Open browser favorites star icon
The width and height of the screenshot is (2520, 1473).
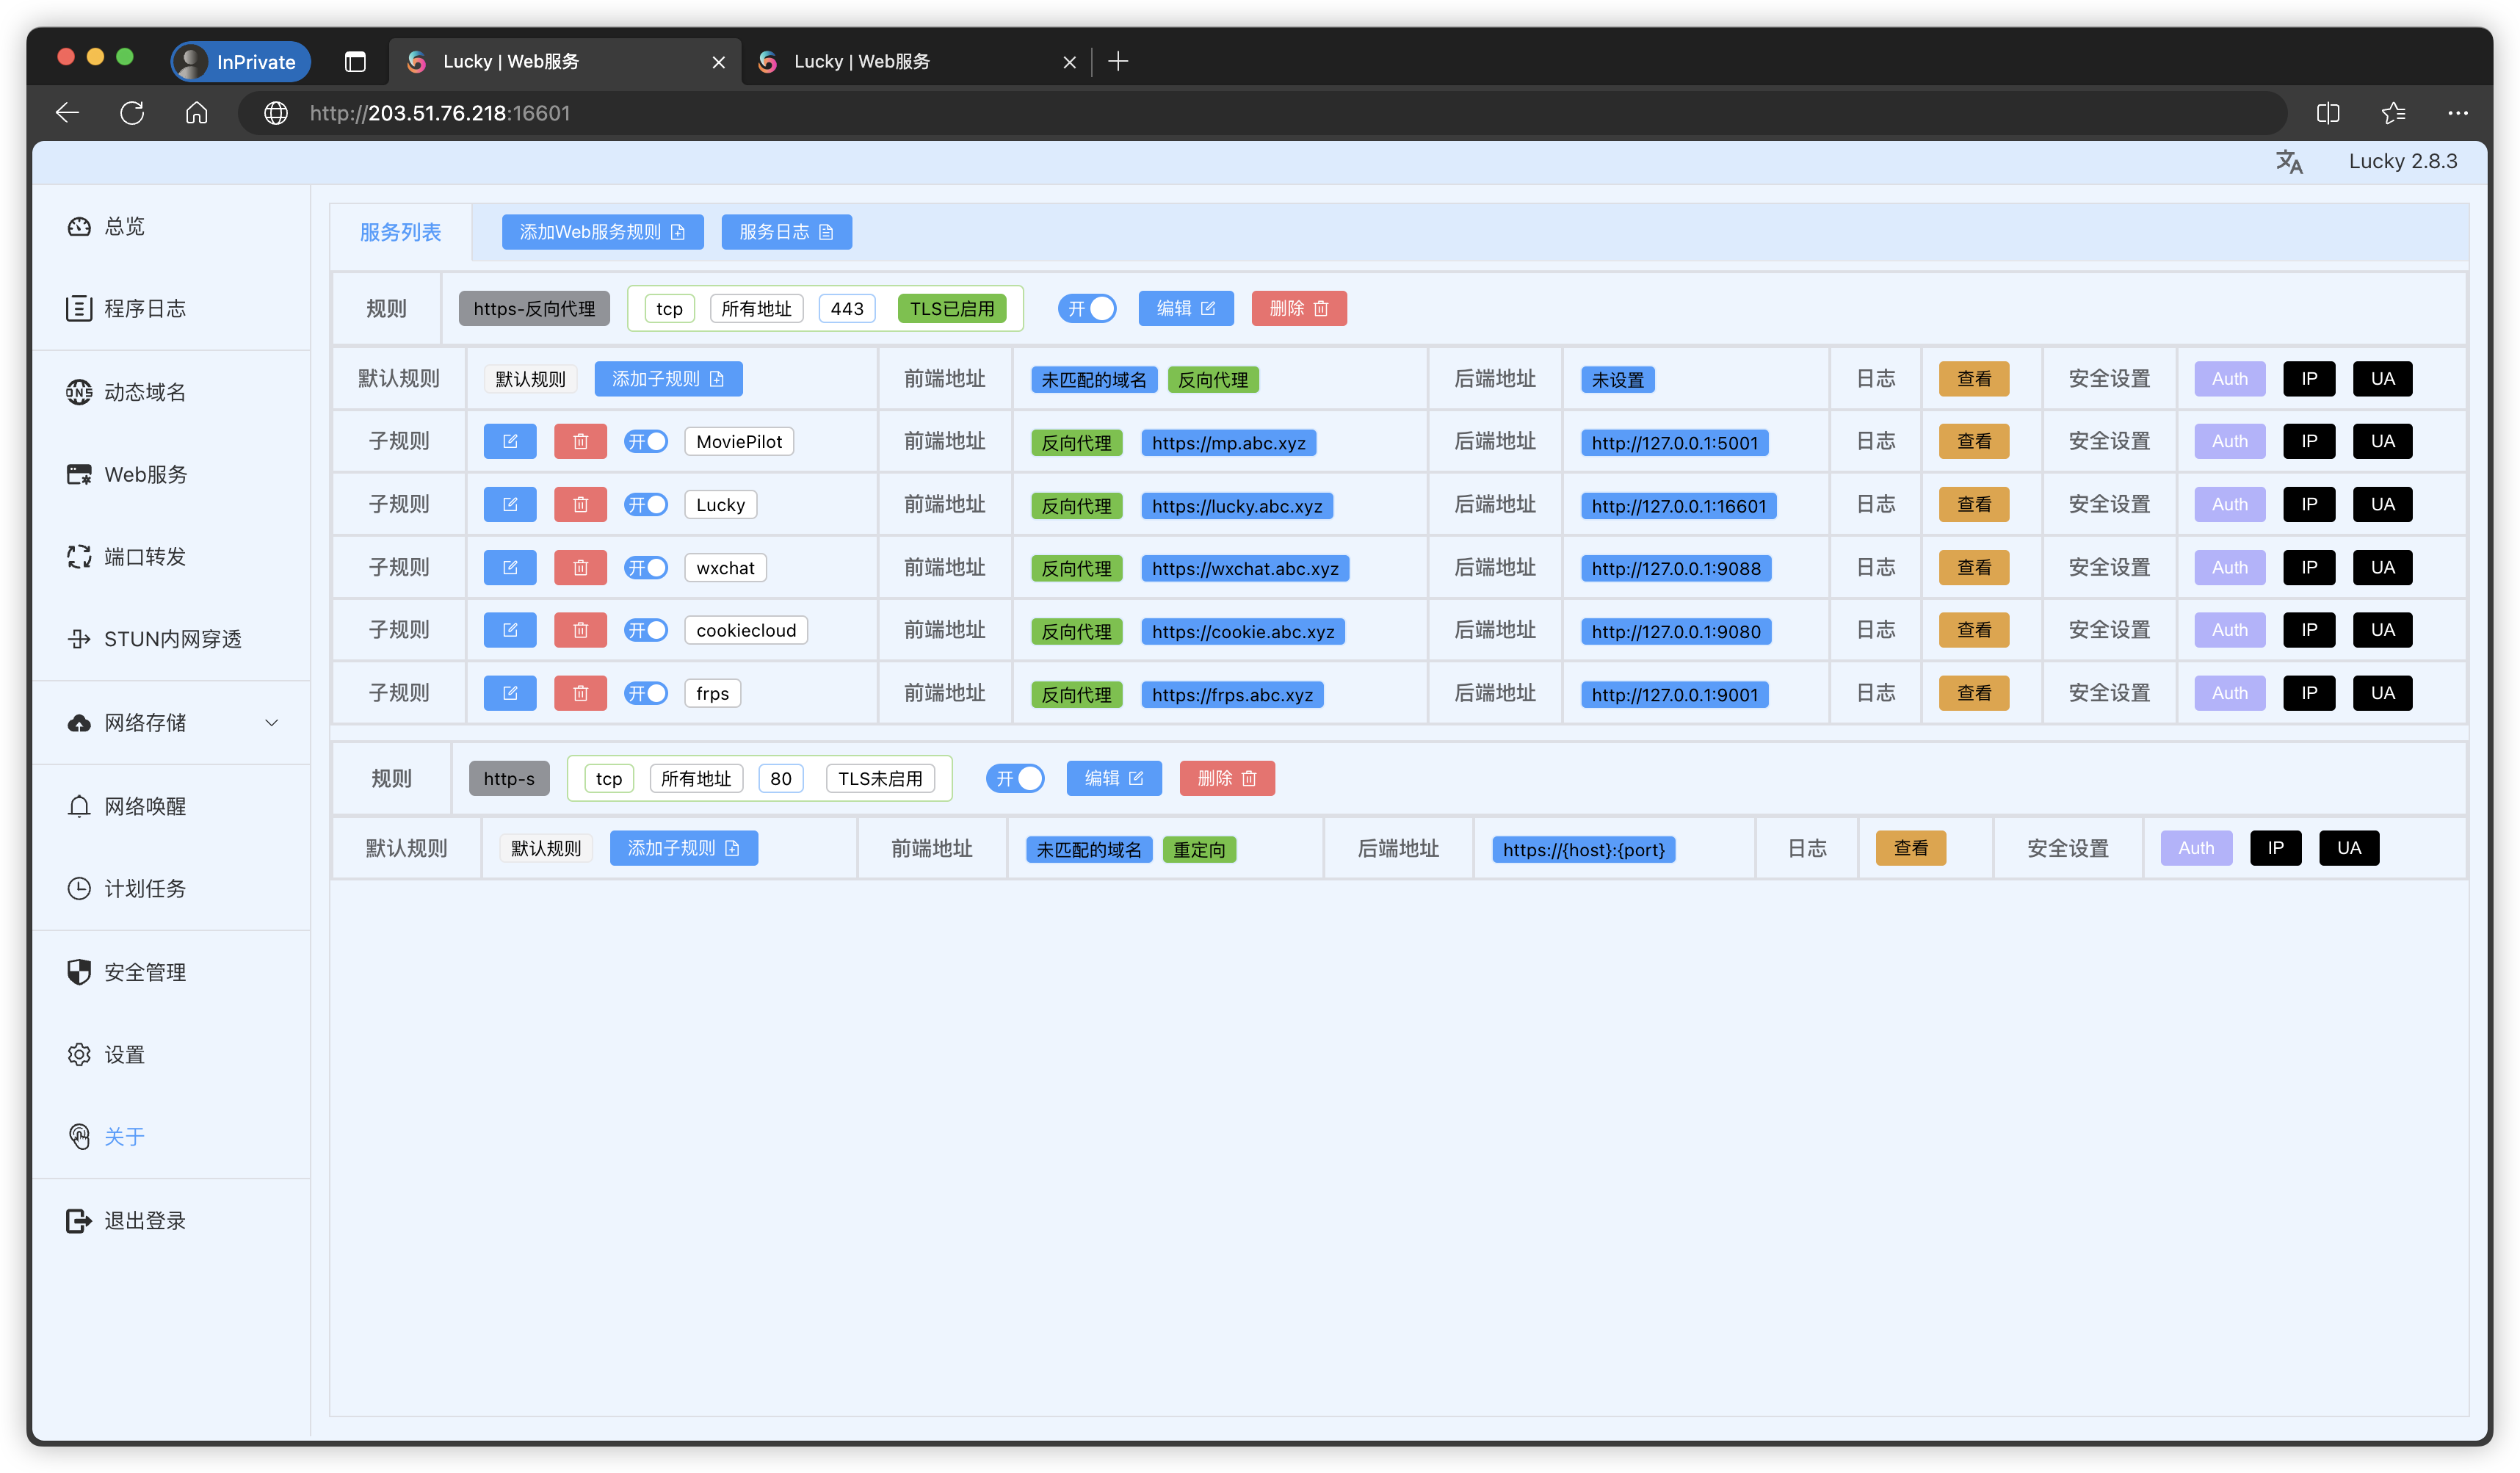2393,113
